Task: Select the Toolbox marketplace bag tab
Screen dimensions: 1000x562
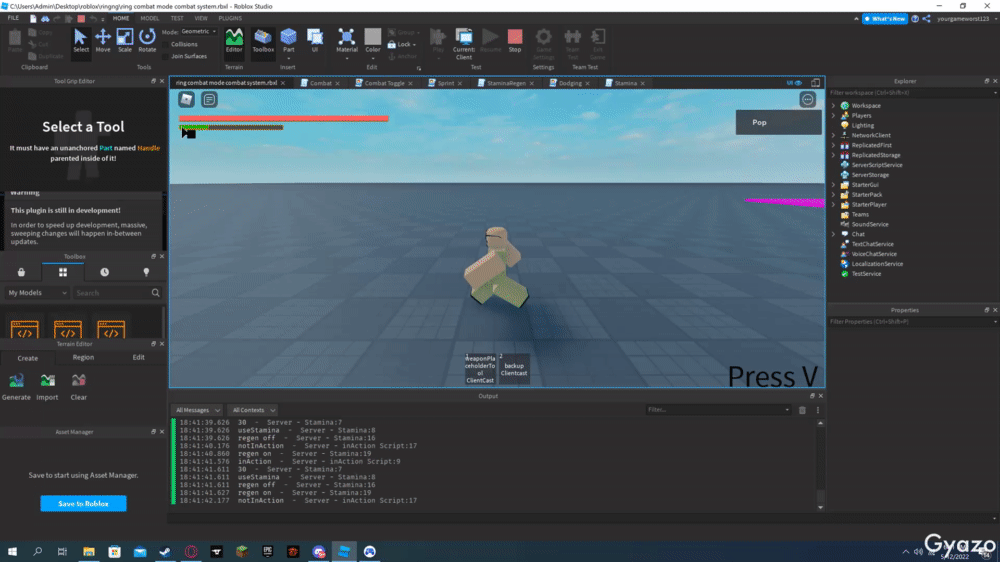Action: tap(21, 272)
